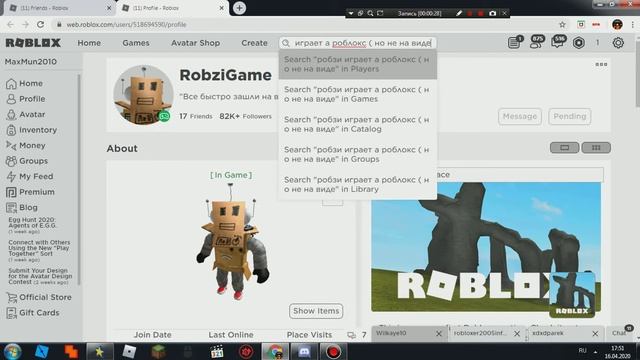Viewport: 640px width, 360px height.
Task: Go to Home in the sidebar
Action: pyautogui.click(x=25, y=83)
